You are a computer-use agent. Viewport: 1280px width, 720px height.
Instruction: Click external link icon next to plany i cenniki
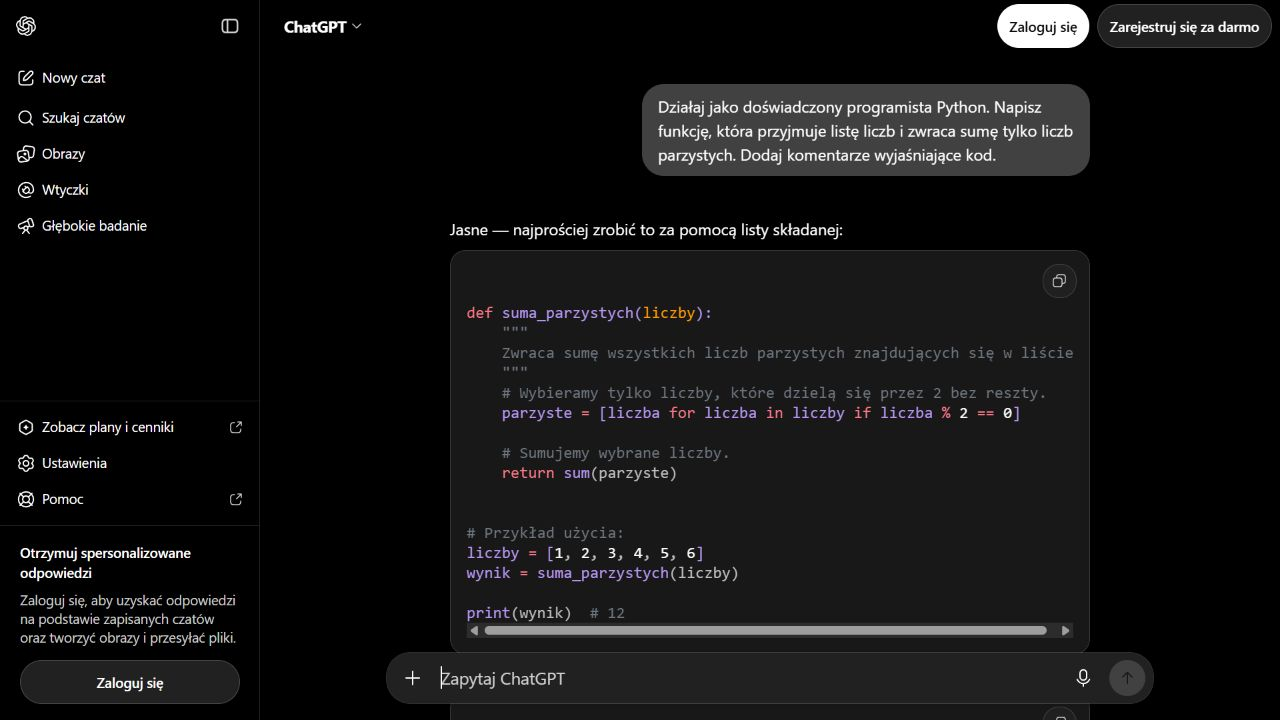click(236, 427)
